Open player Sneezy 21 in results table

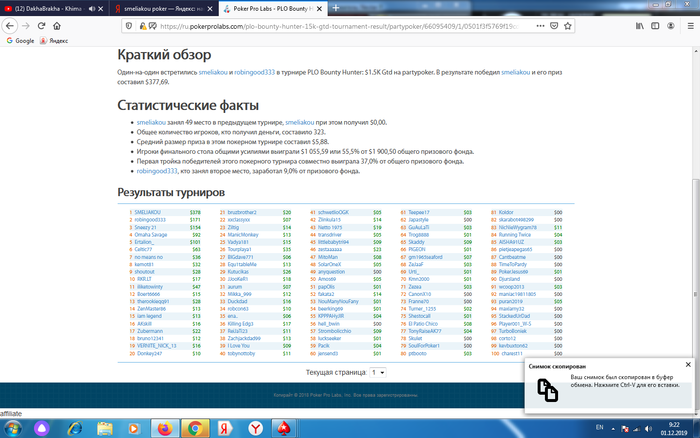click(x=146, y=227)
